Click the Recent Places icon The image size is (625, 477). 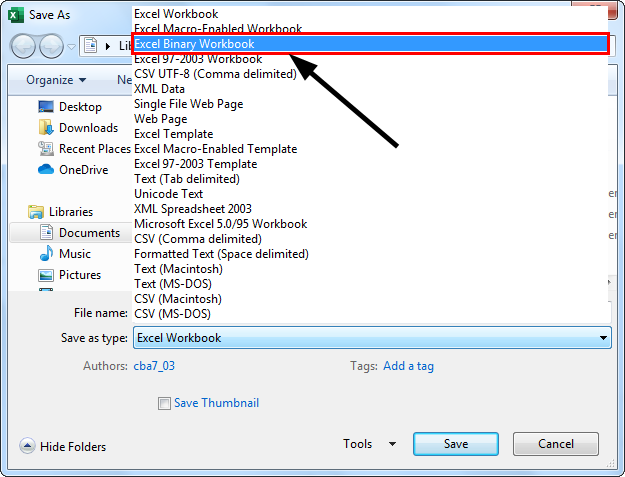point(46,149)
